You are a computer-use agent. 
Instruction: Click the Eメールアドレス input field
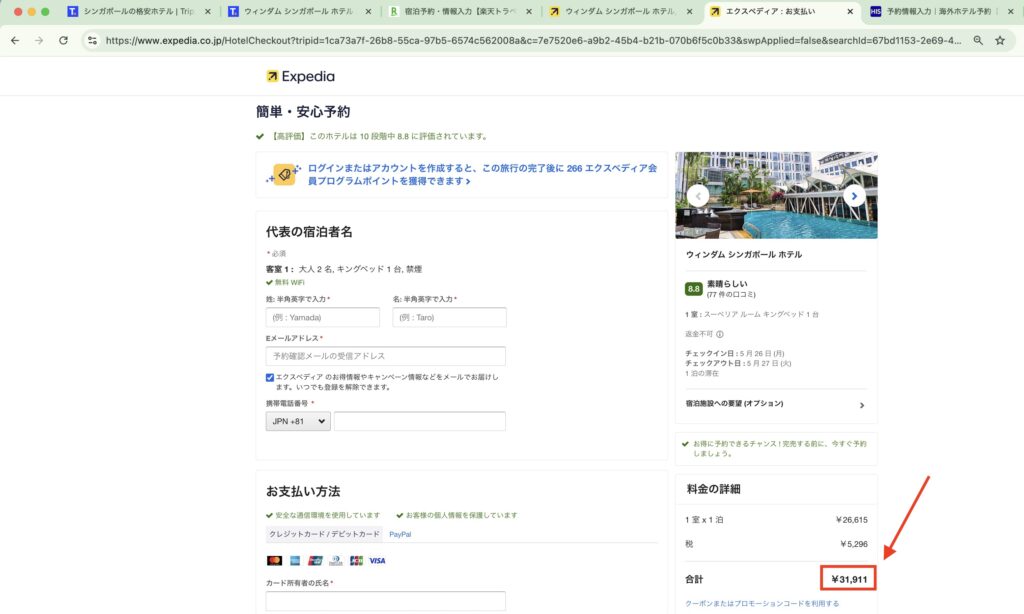[385, 356]
